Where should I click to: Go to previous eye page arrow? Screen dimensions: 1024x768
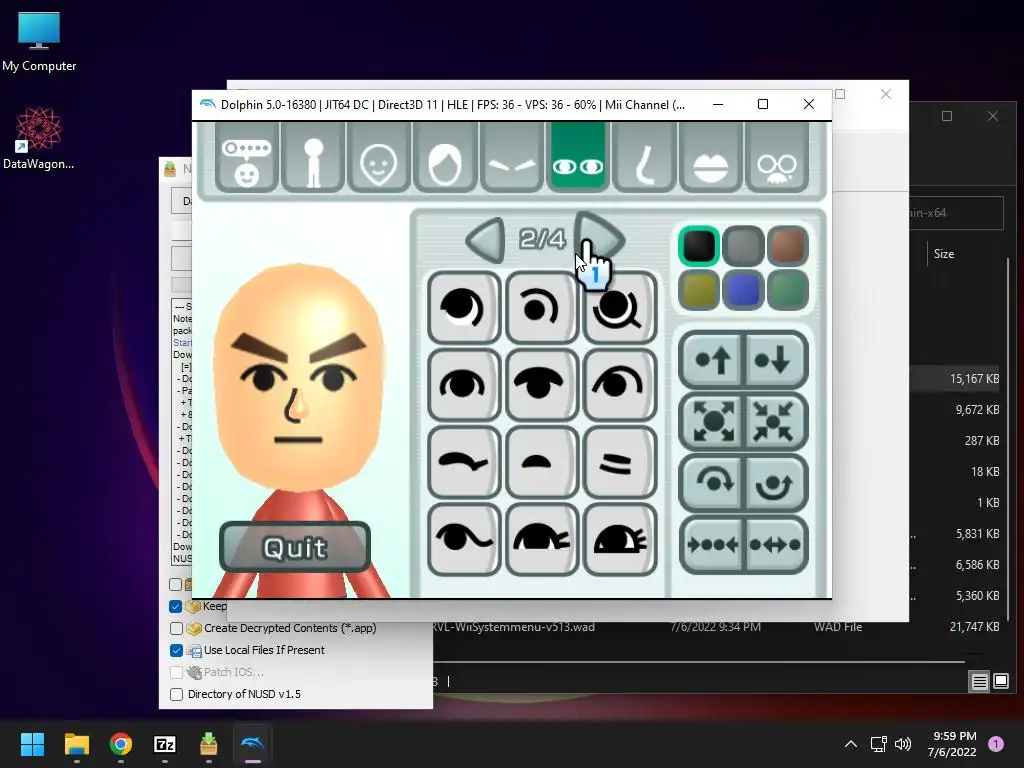click(x=487, y=240)
